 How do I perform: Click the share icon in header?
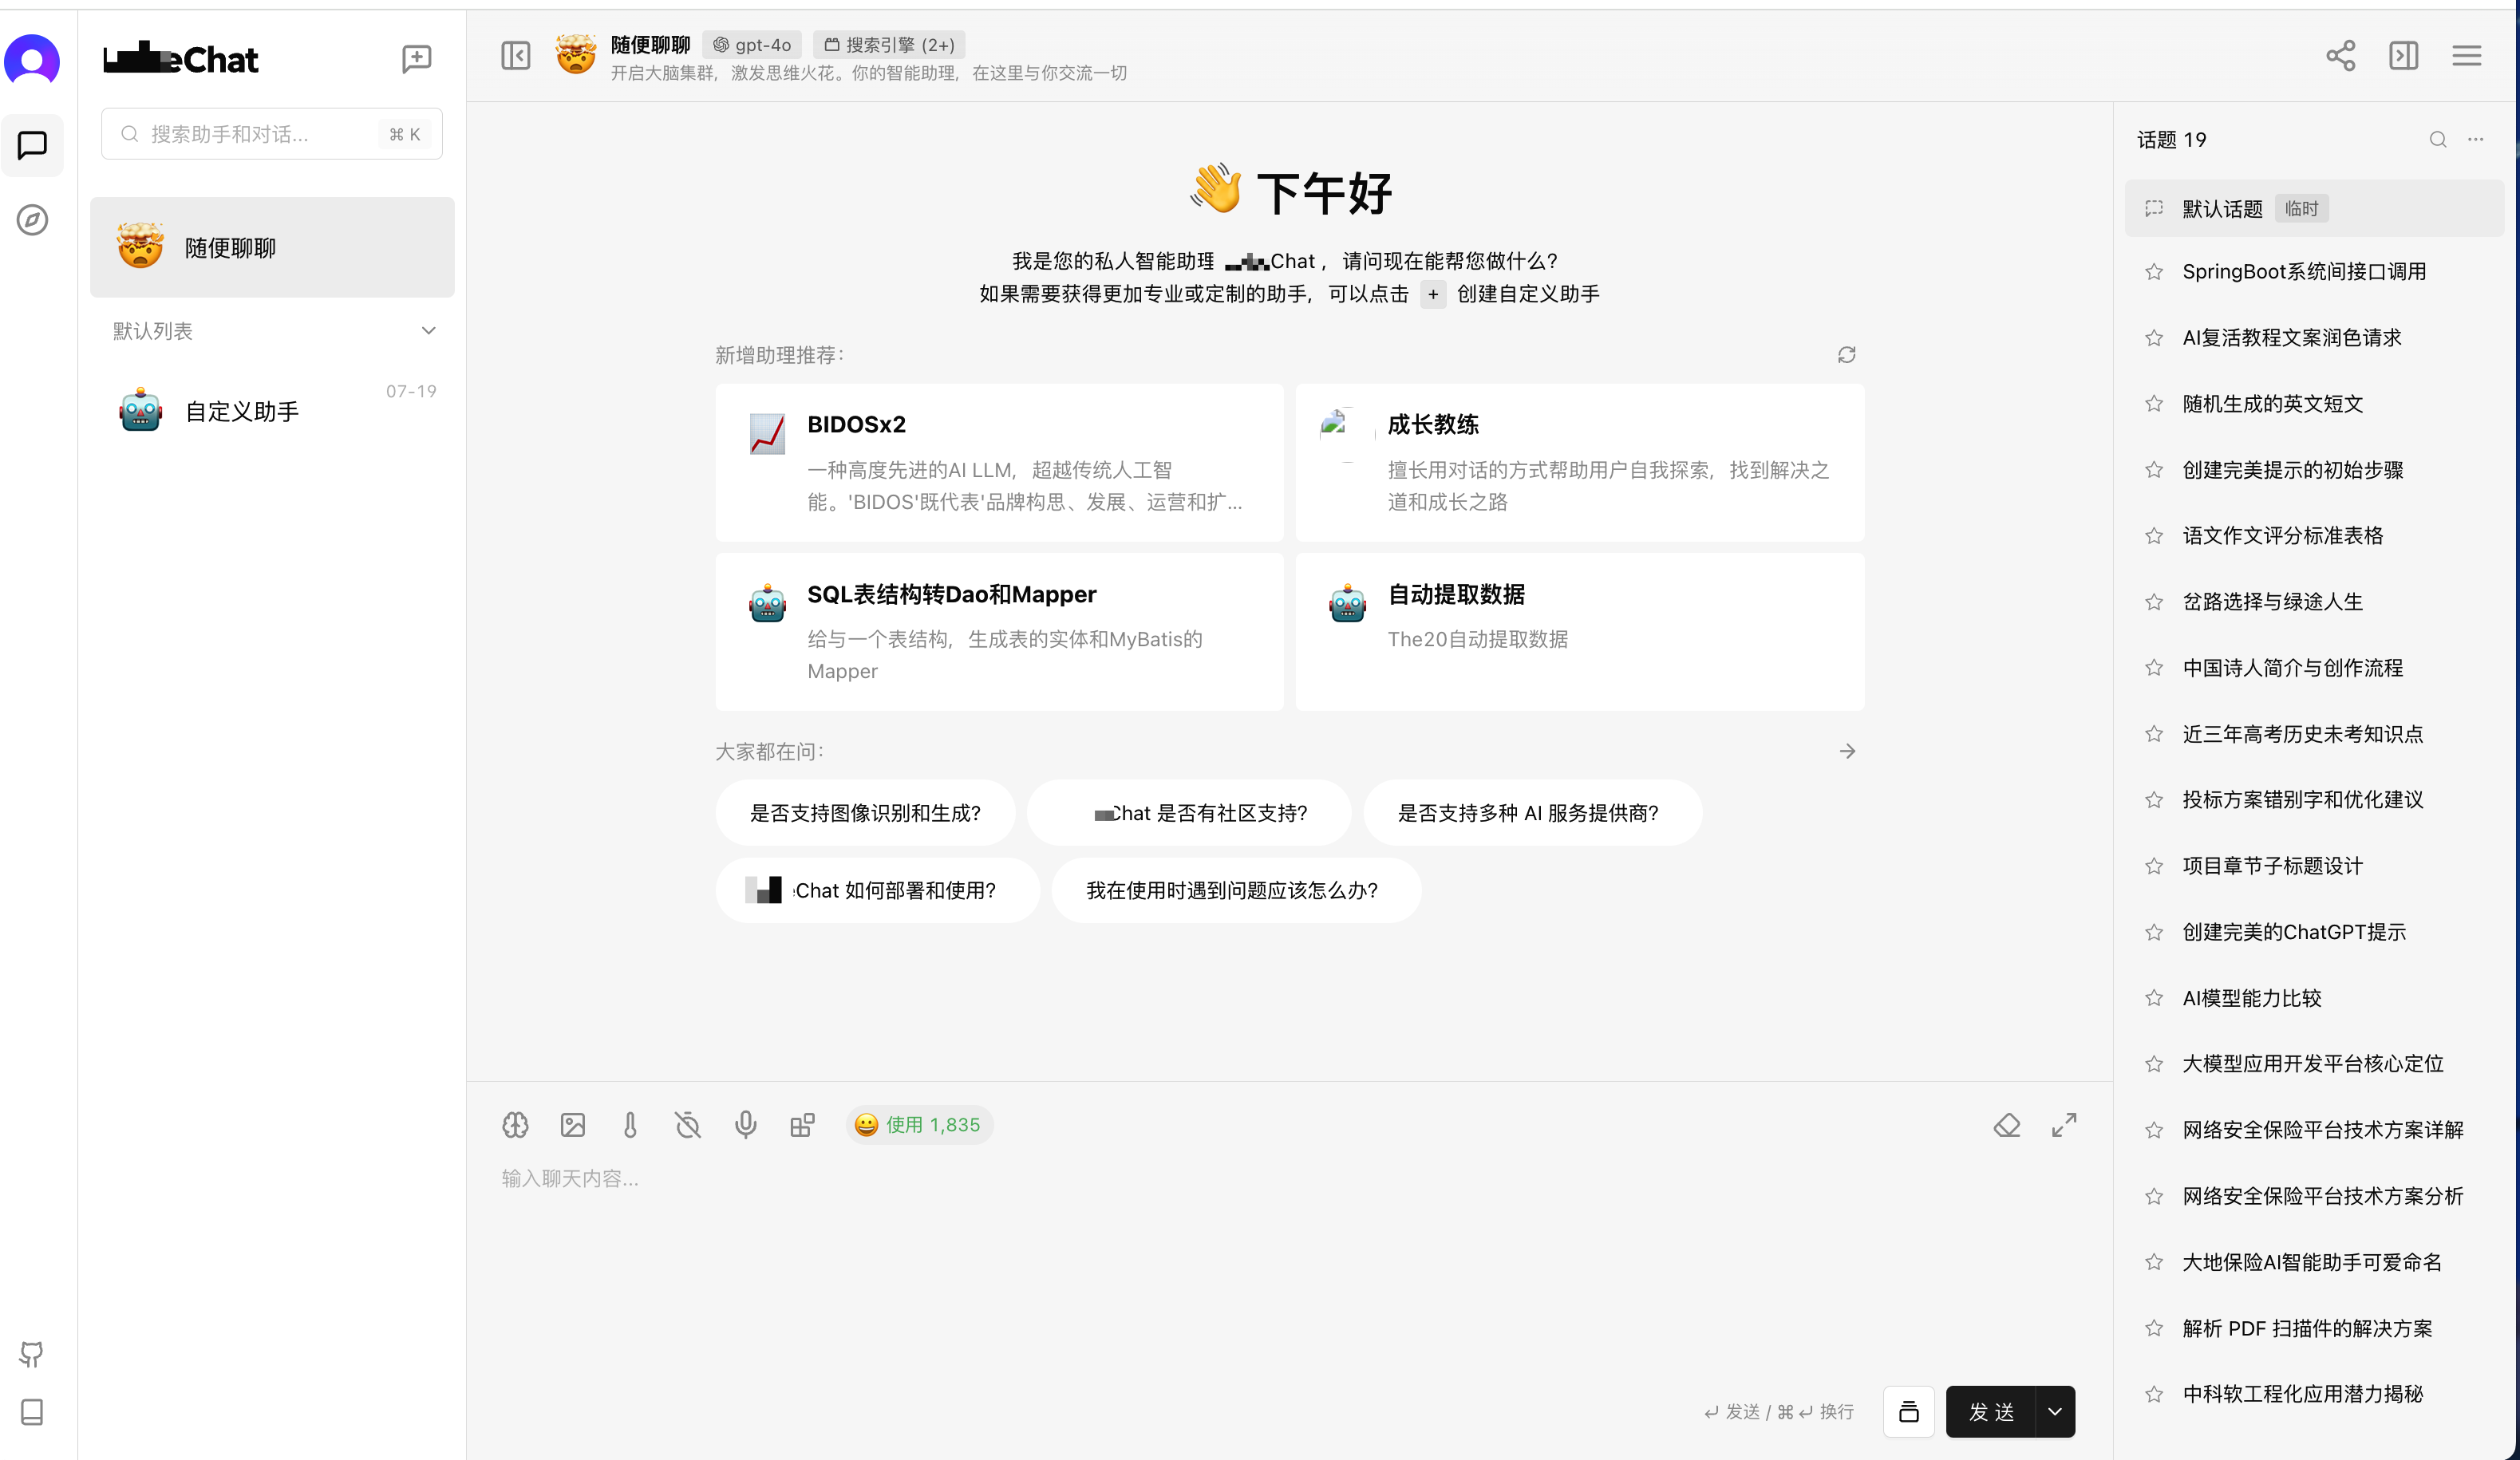click(2340, 55)
